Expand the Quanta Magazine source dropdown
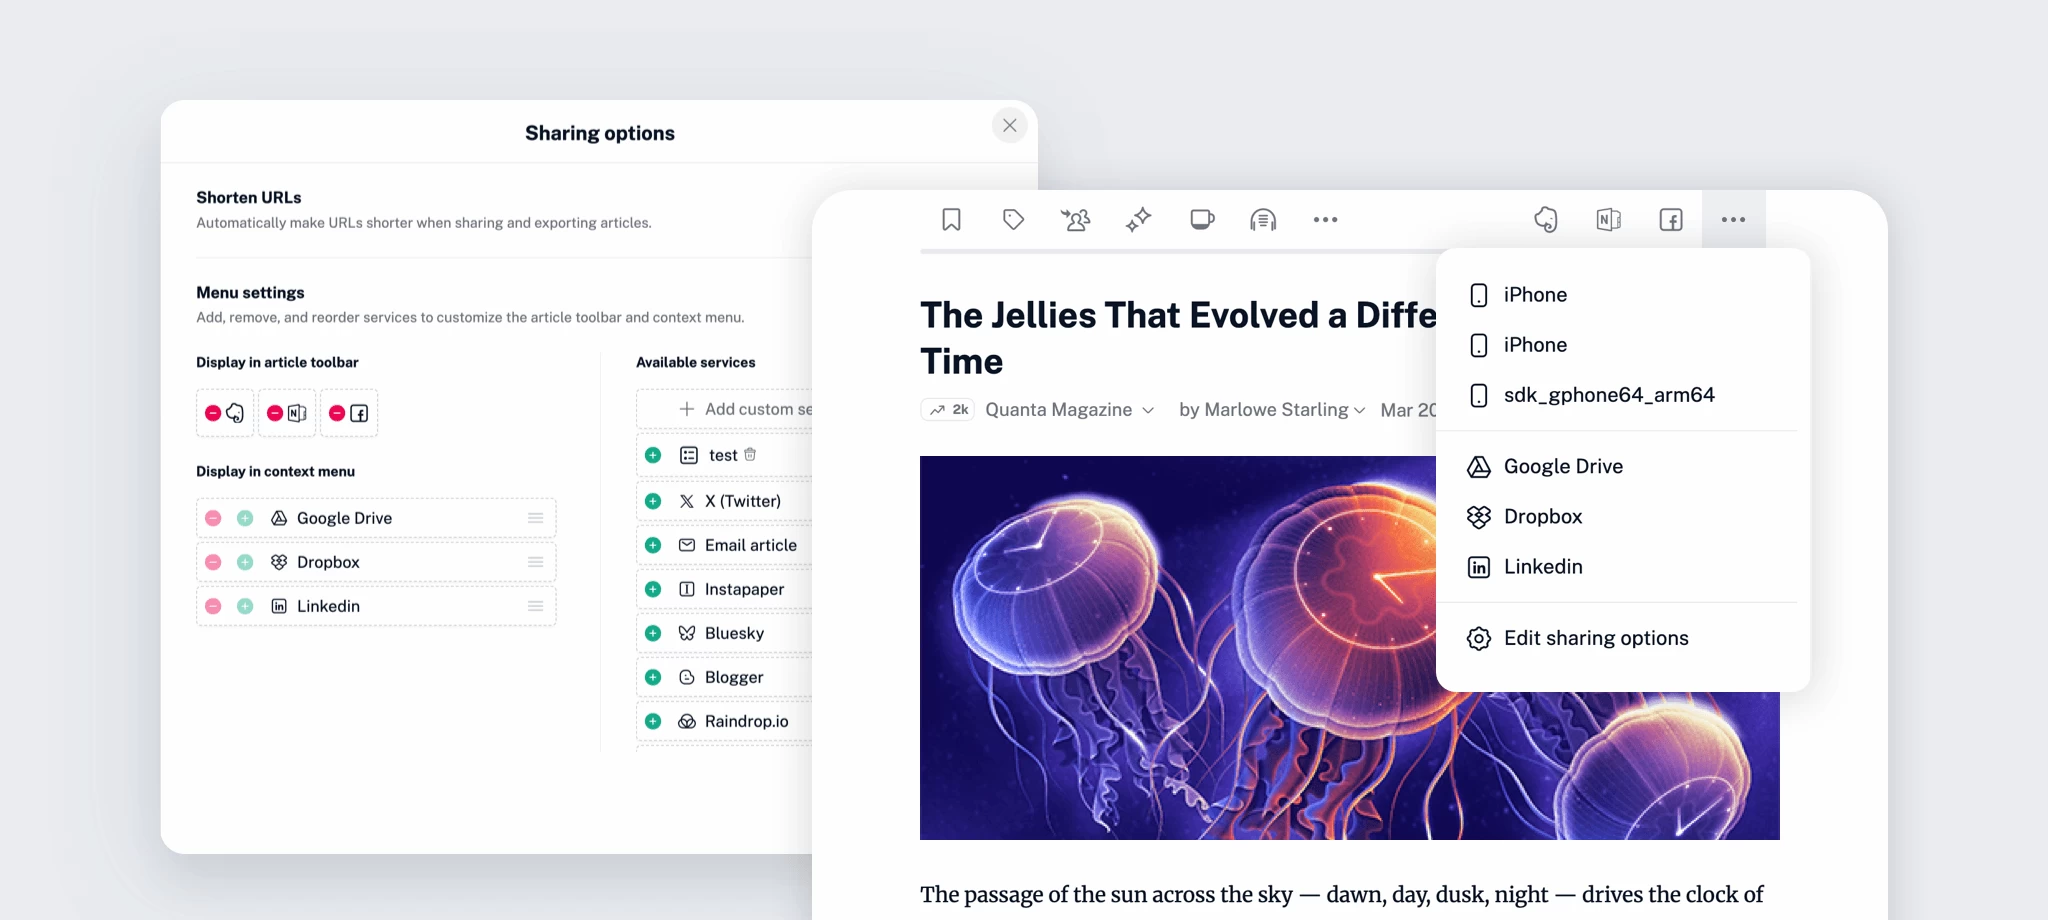Viewport: 2048px width, 920px height. click(x=1148, y=410)
